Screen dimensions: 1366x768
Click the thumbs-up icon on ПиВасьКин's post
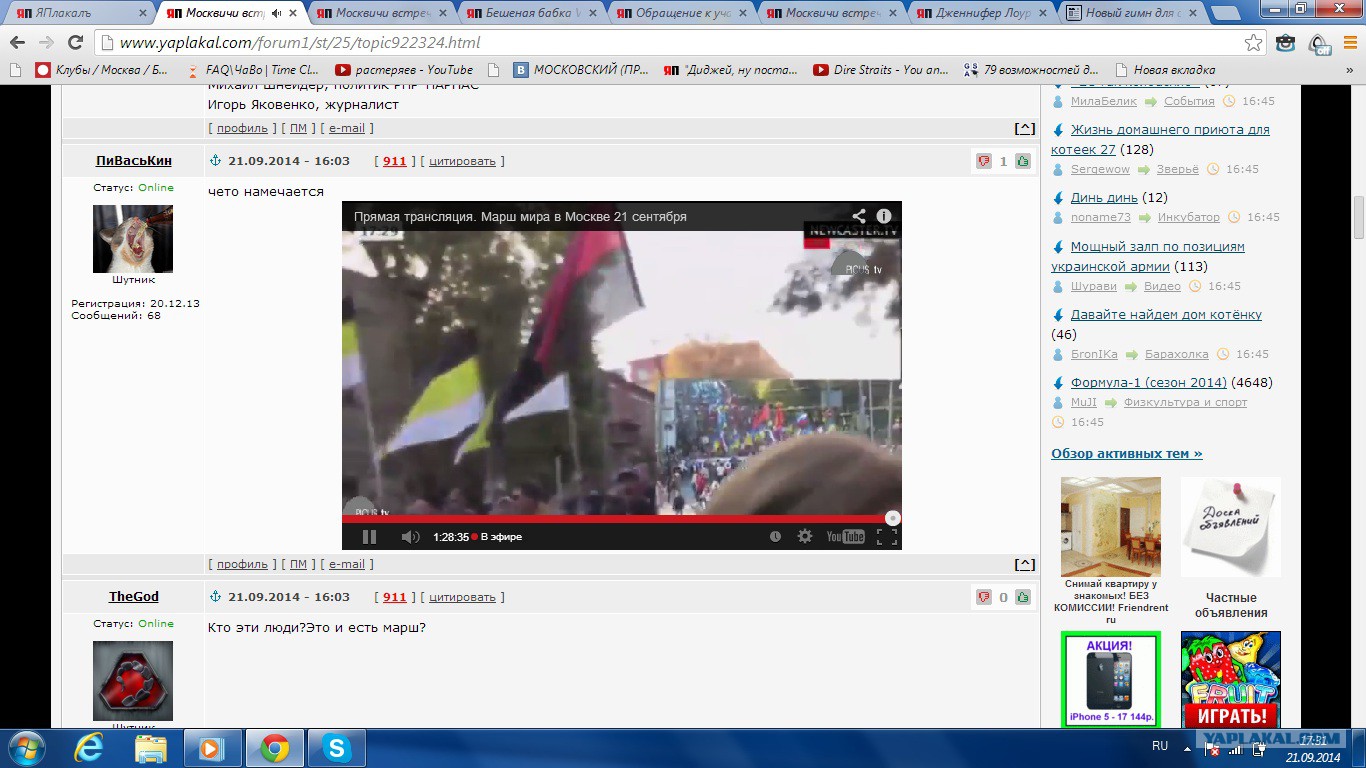pyautogui.click(x=1023, y=161)
